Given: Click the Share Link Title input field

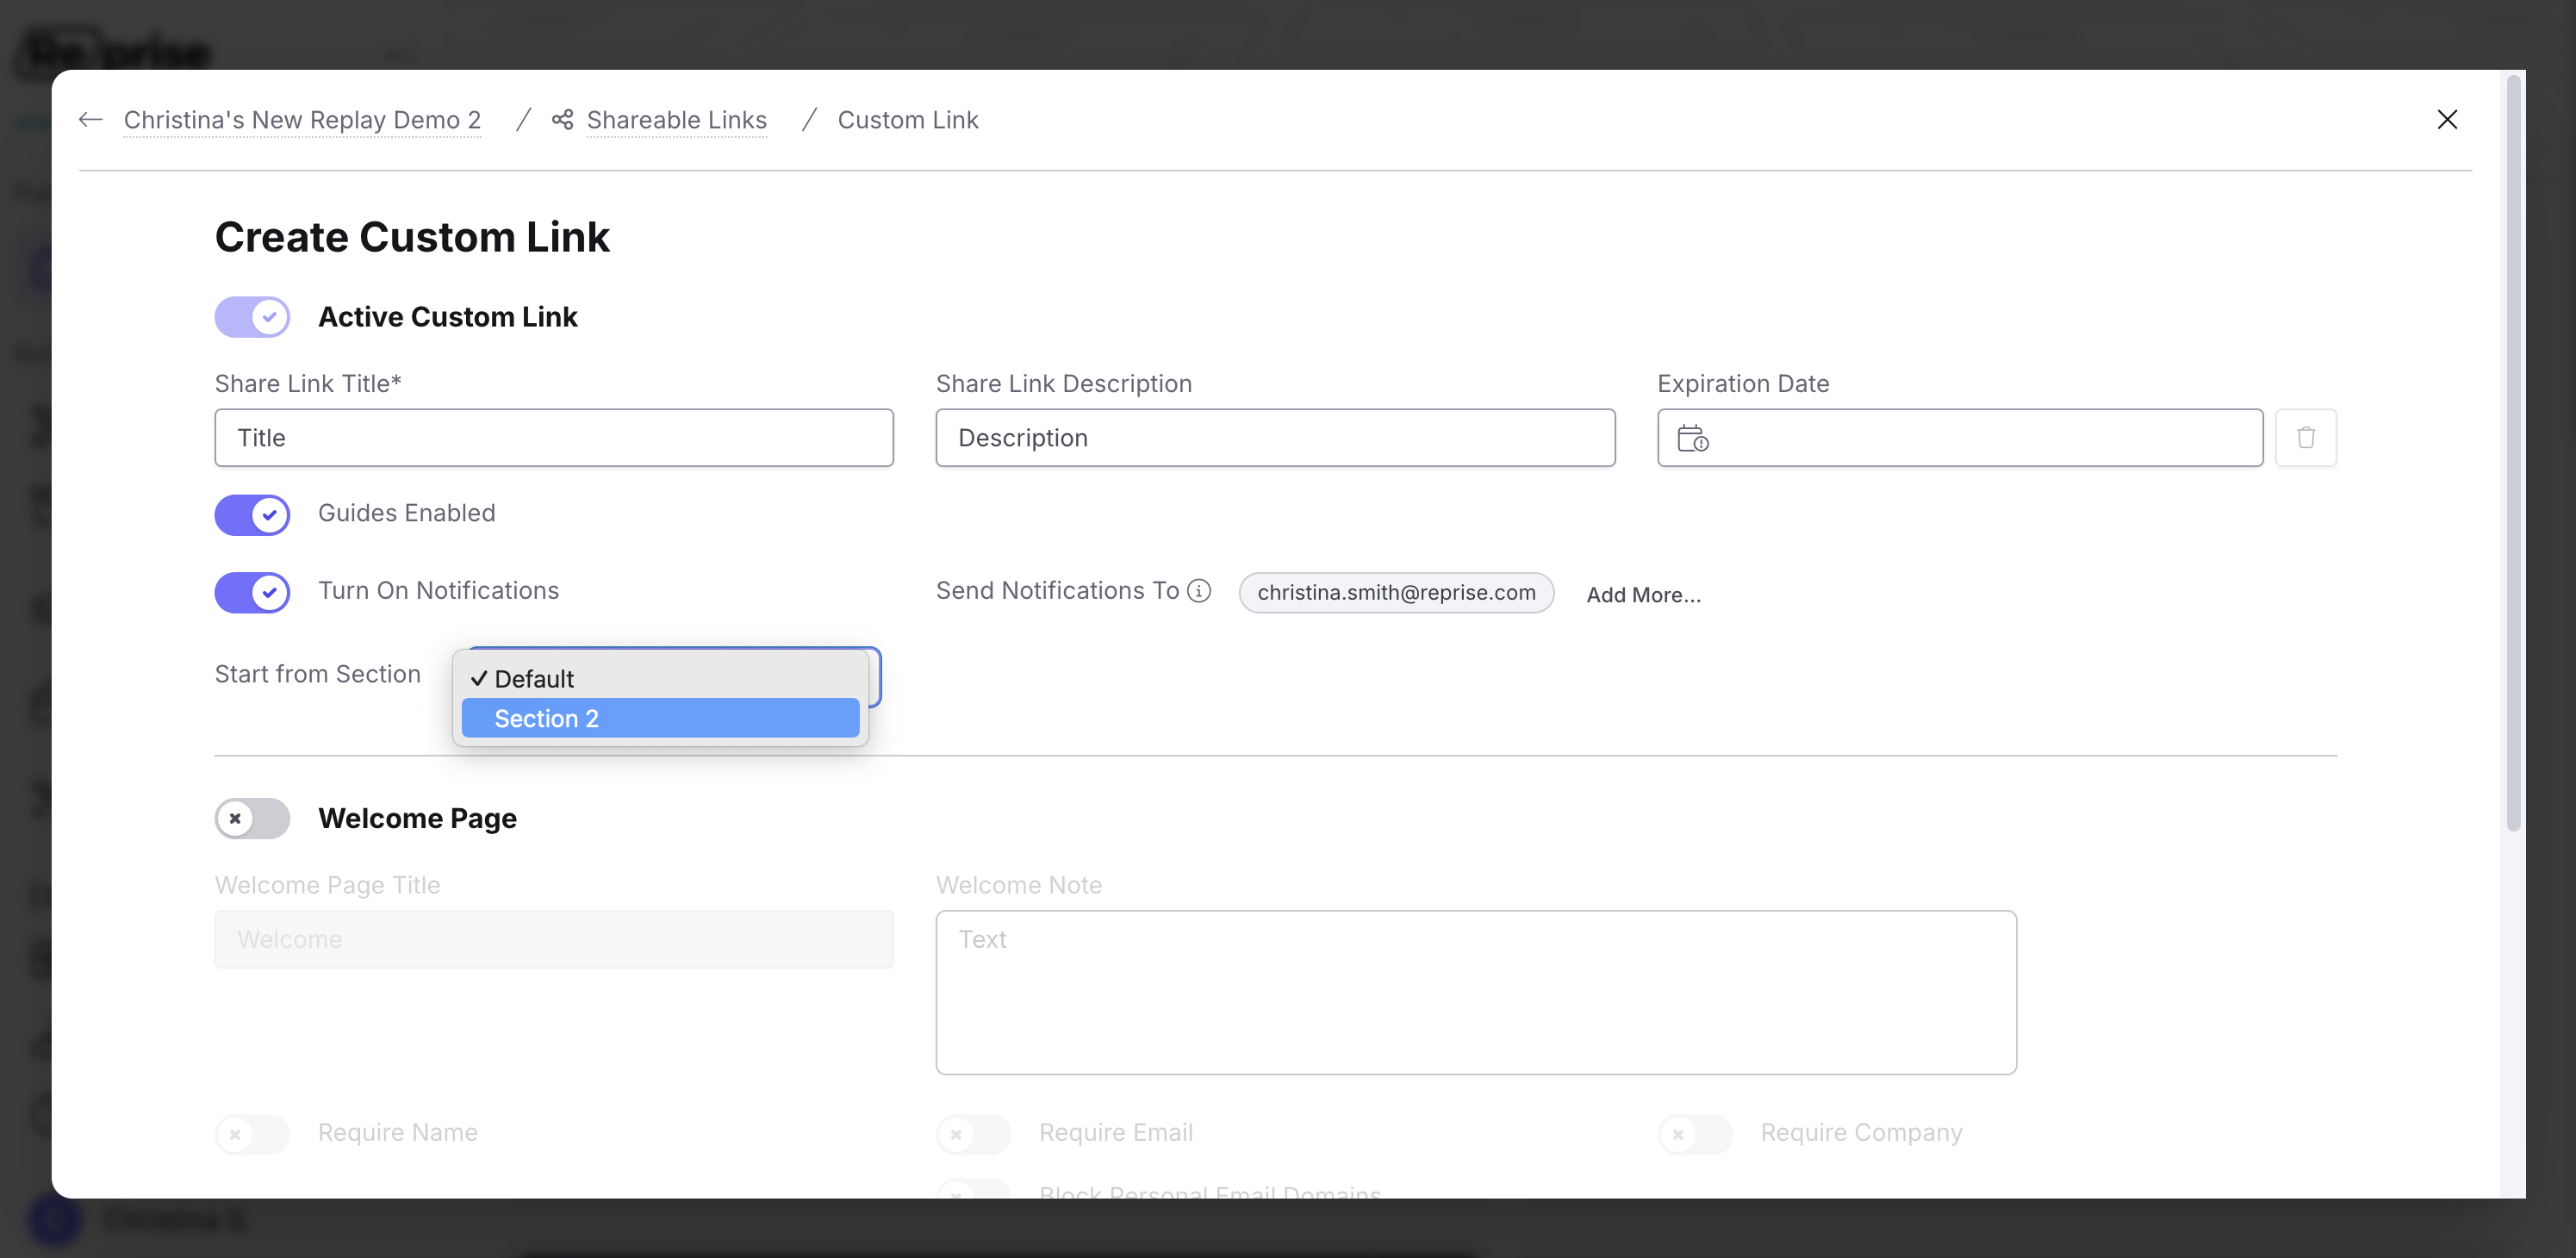Looking at the screenshot, I should pyautogui.click(x=554, y=437).
